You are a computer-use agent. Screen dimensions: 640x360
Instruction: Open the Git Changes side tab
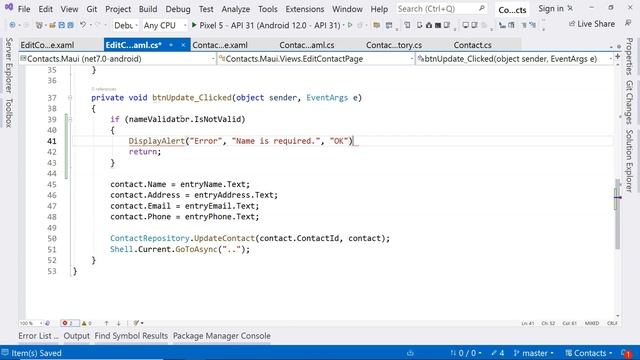(x=629, y=102)
